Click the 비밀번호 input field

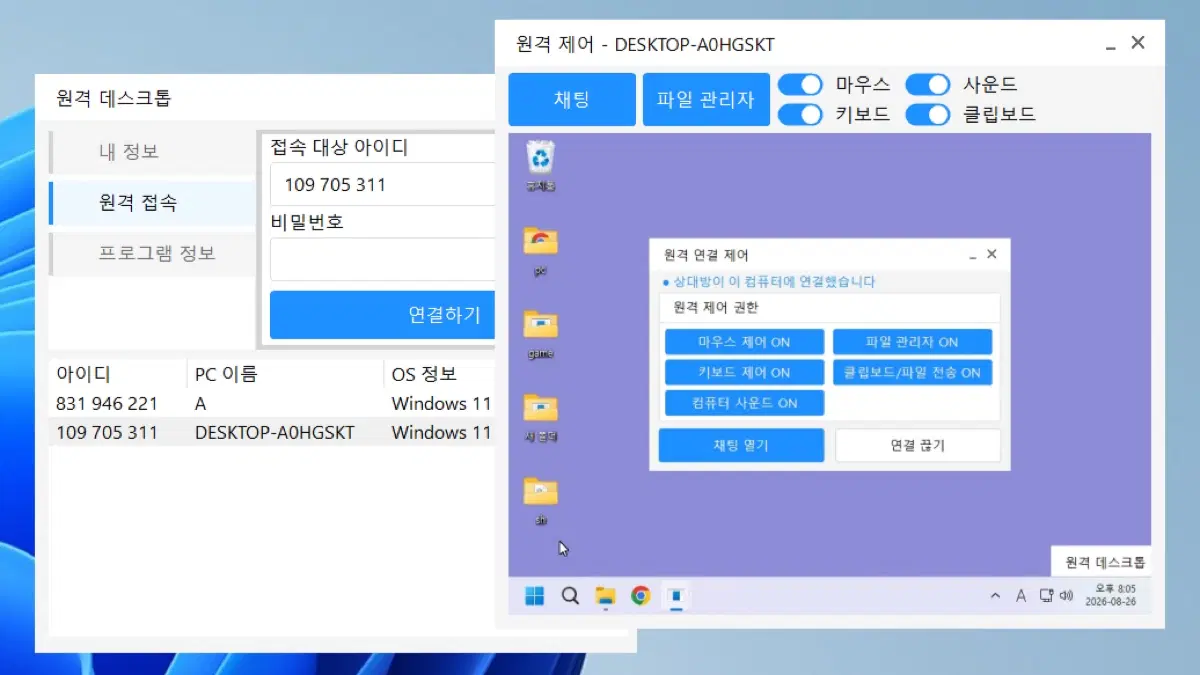point(382,259)
